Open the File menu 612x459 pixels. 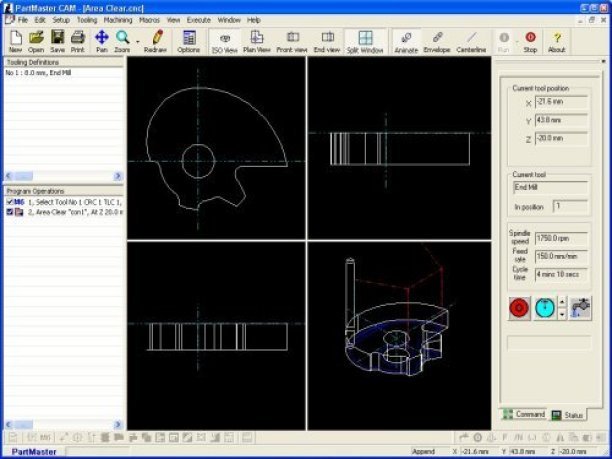[x=23, y=20]
